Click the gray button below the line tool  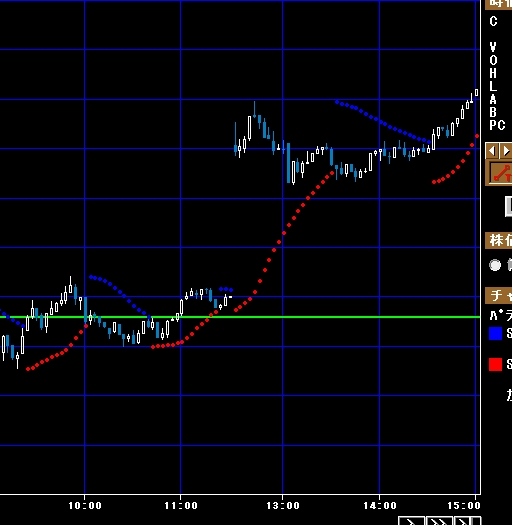(x=508, y=206)
